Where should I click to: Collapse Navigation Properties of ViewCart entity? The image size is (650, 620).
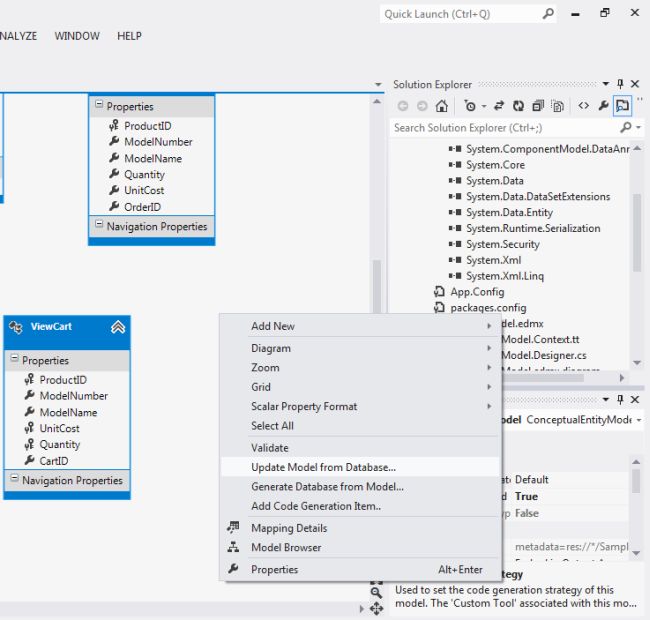coord(14,478)
